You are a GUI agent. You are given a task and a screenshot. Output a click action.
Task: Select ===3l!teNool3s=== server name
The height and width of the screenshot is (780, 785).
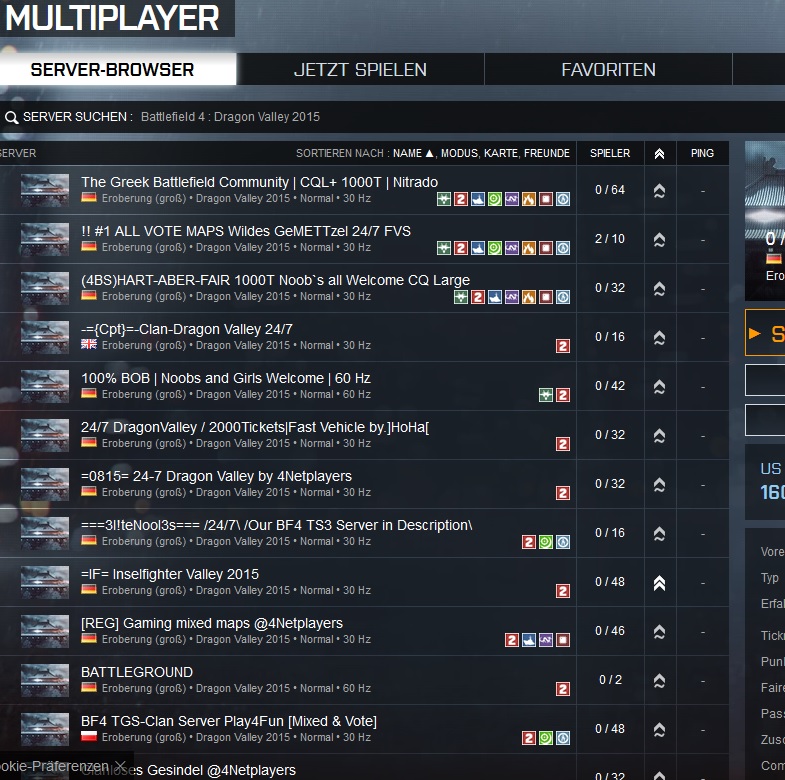277,525
